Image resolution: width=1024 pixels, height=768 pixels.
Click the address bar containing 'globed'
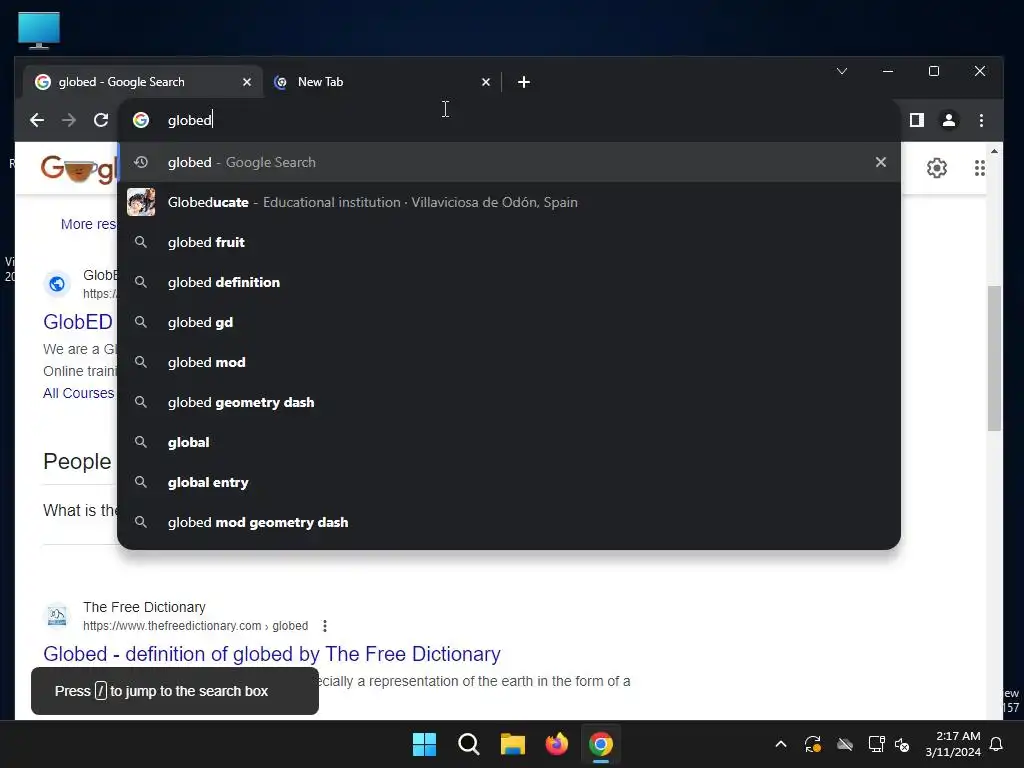509,120
